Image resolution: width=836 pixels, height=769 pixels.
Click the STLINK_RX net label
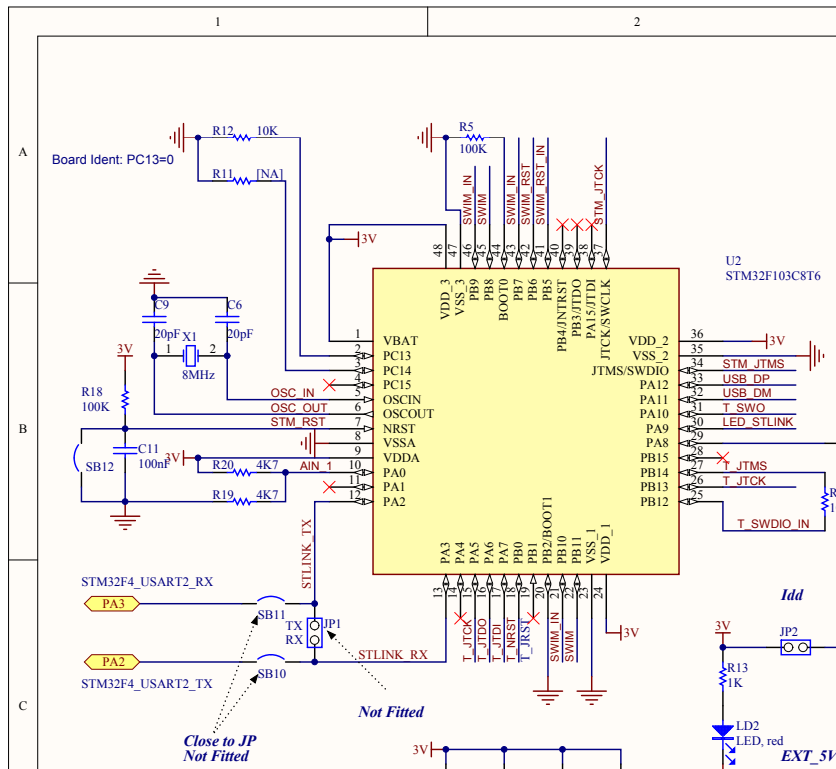[392, 655]
